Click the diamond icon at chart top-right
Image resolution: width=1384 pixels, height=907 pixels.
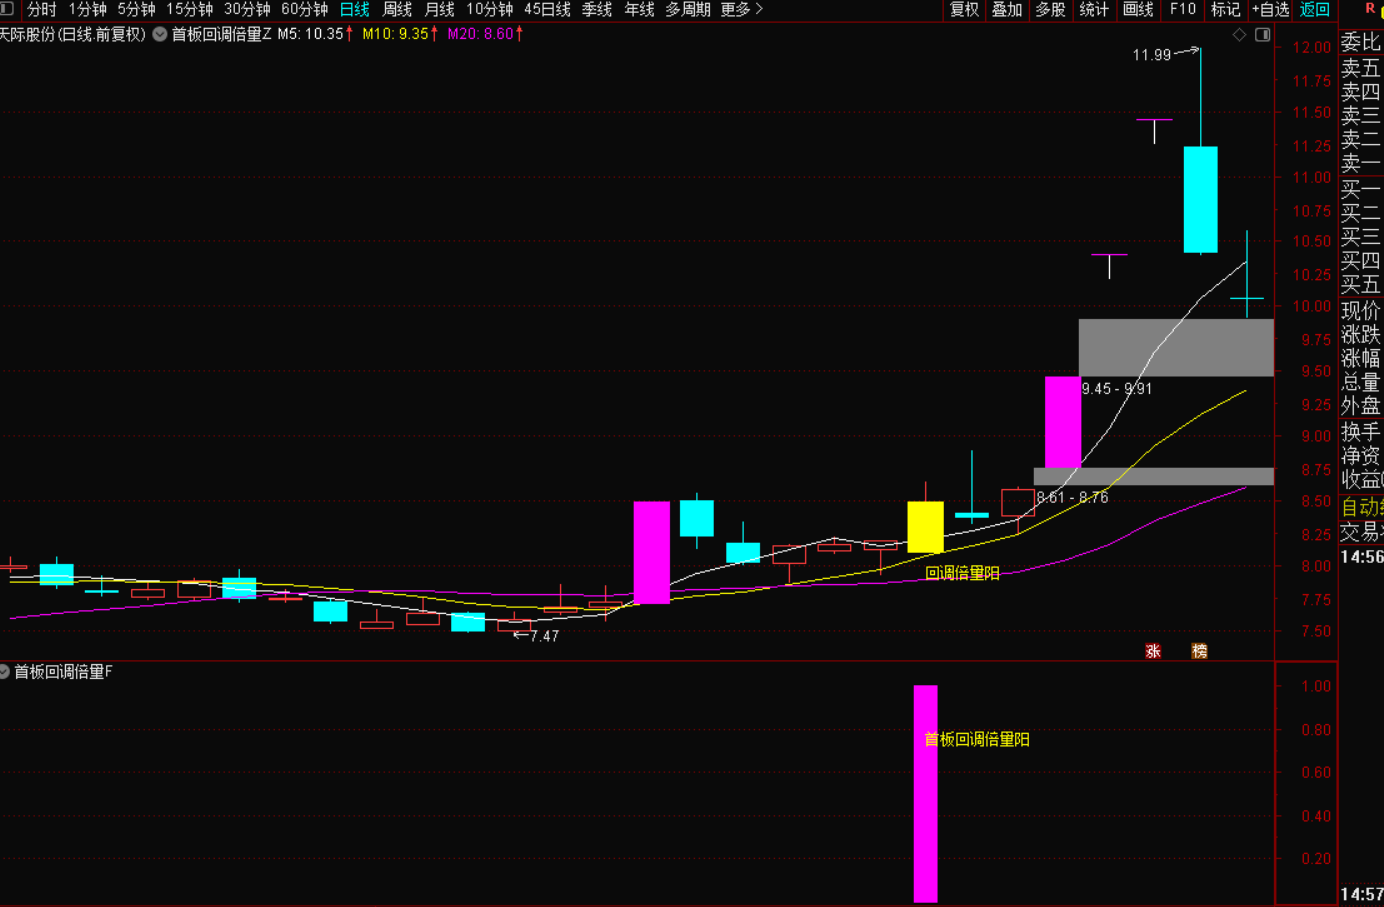point(1239,35)
